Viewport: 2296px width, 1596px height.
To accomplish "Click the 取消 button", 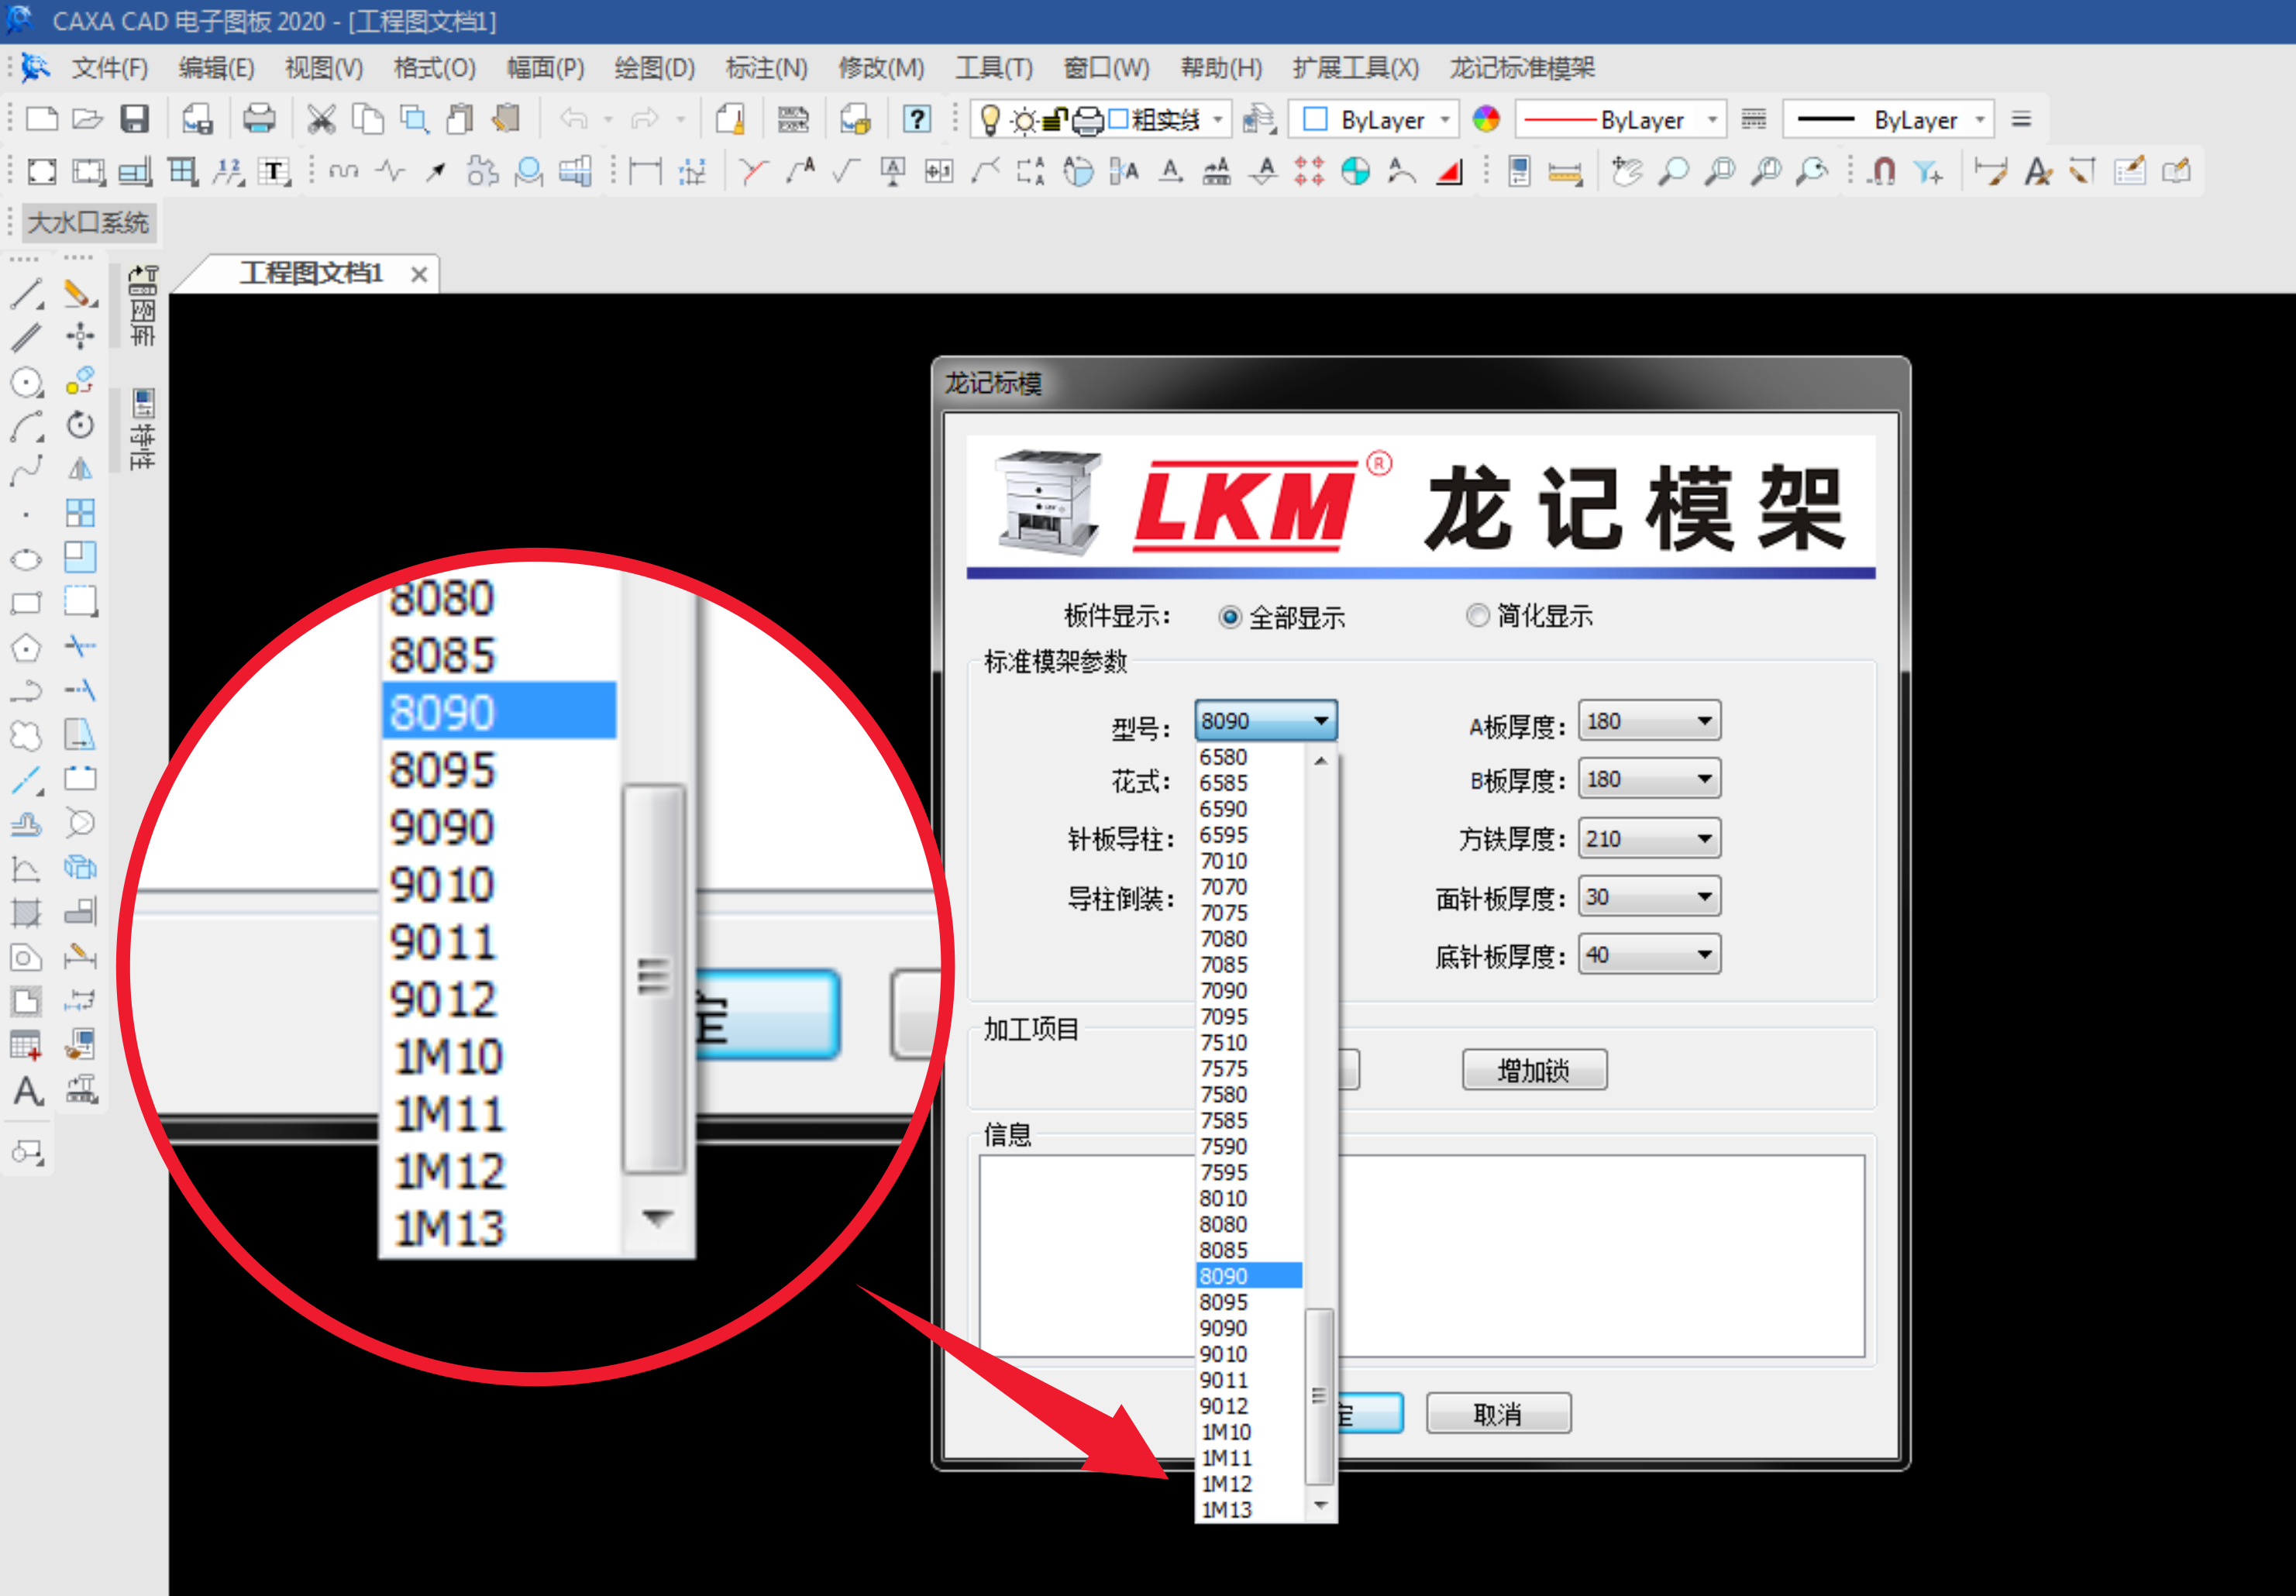I will click(x=1497, y=1413).
